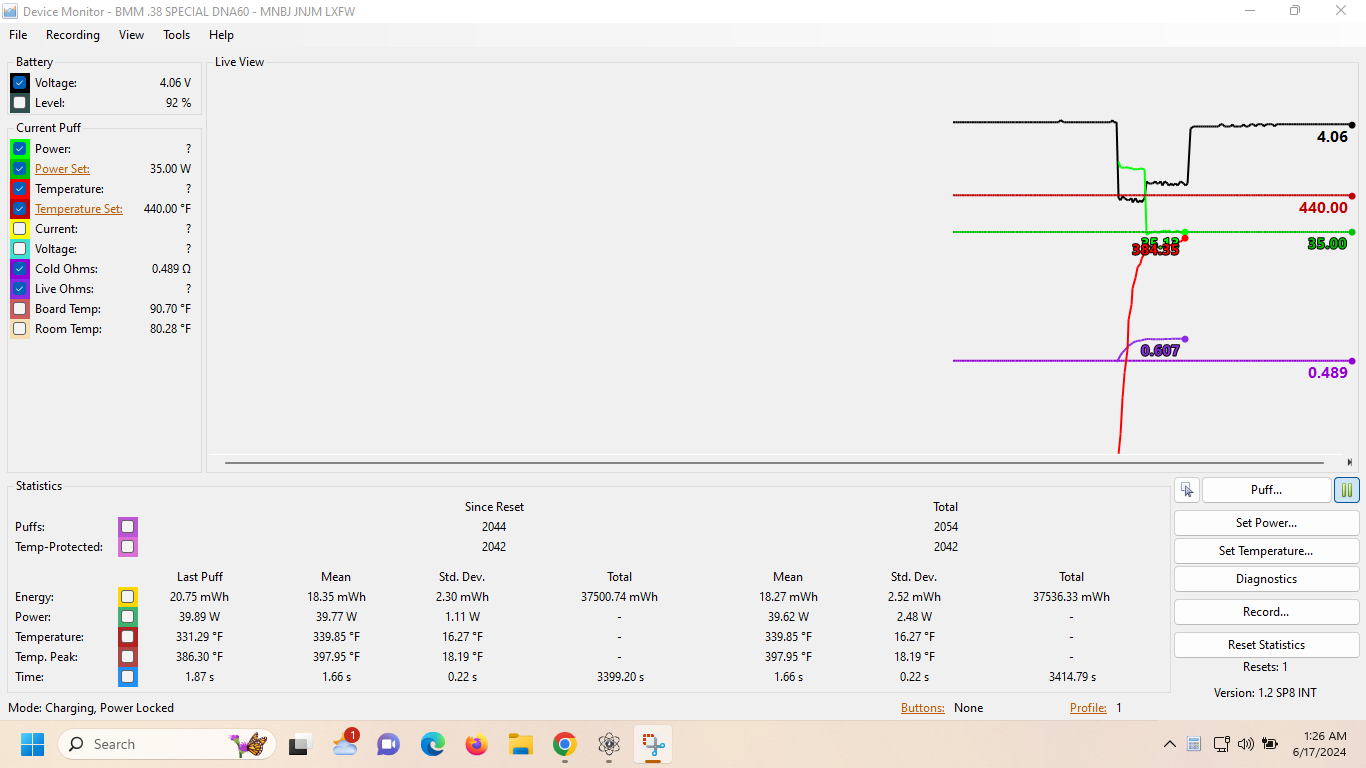Open Google Chrome from the taskbar
The image size is (1366, 768).
coord(565,744)
